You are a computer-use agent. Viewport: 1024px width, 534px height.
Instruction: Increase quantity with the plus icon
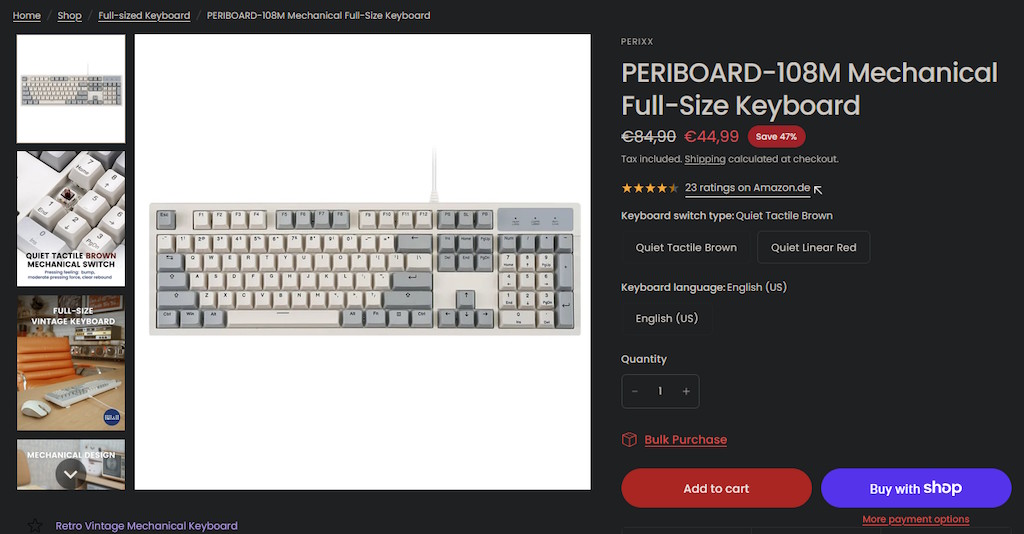click(x=686, y=391)
